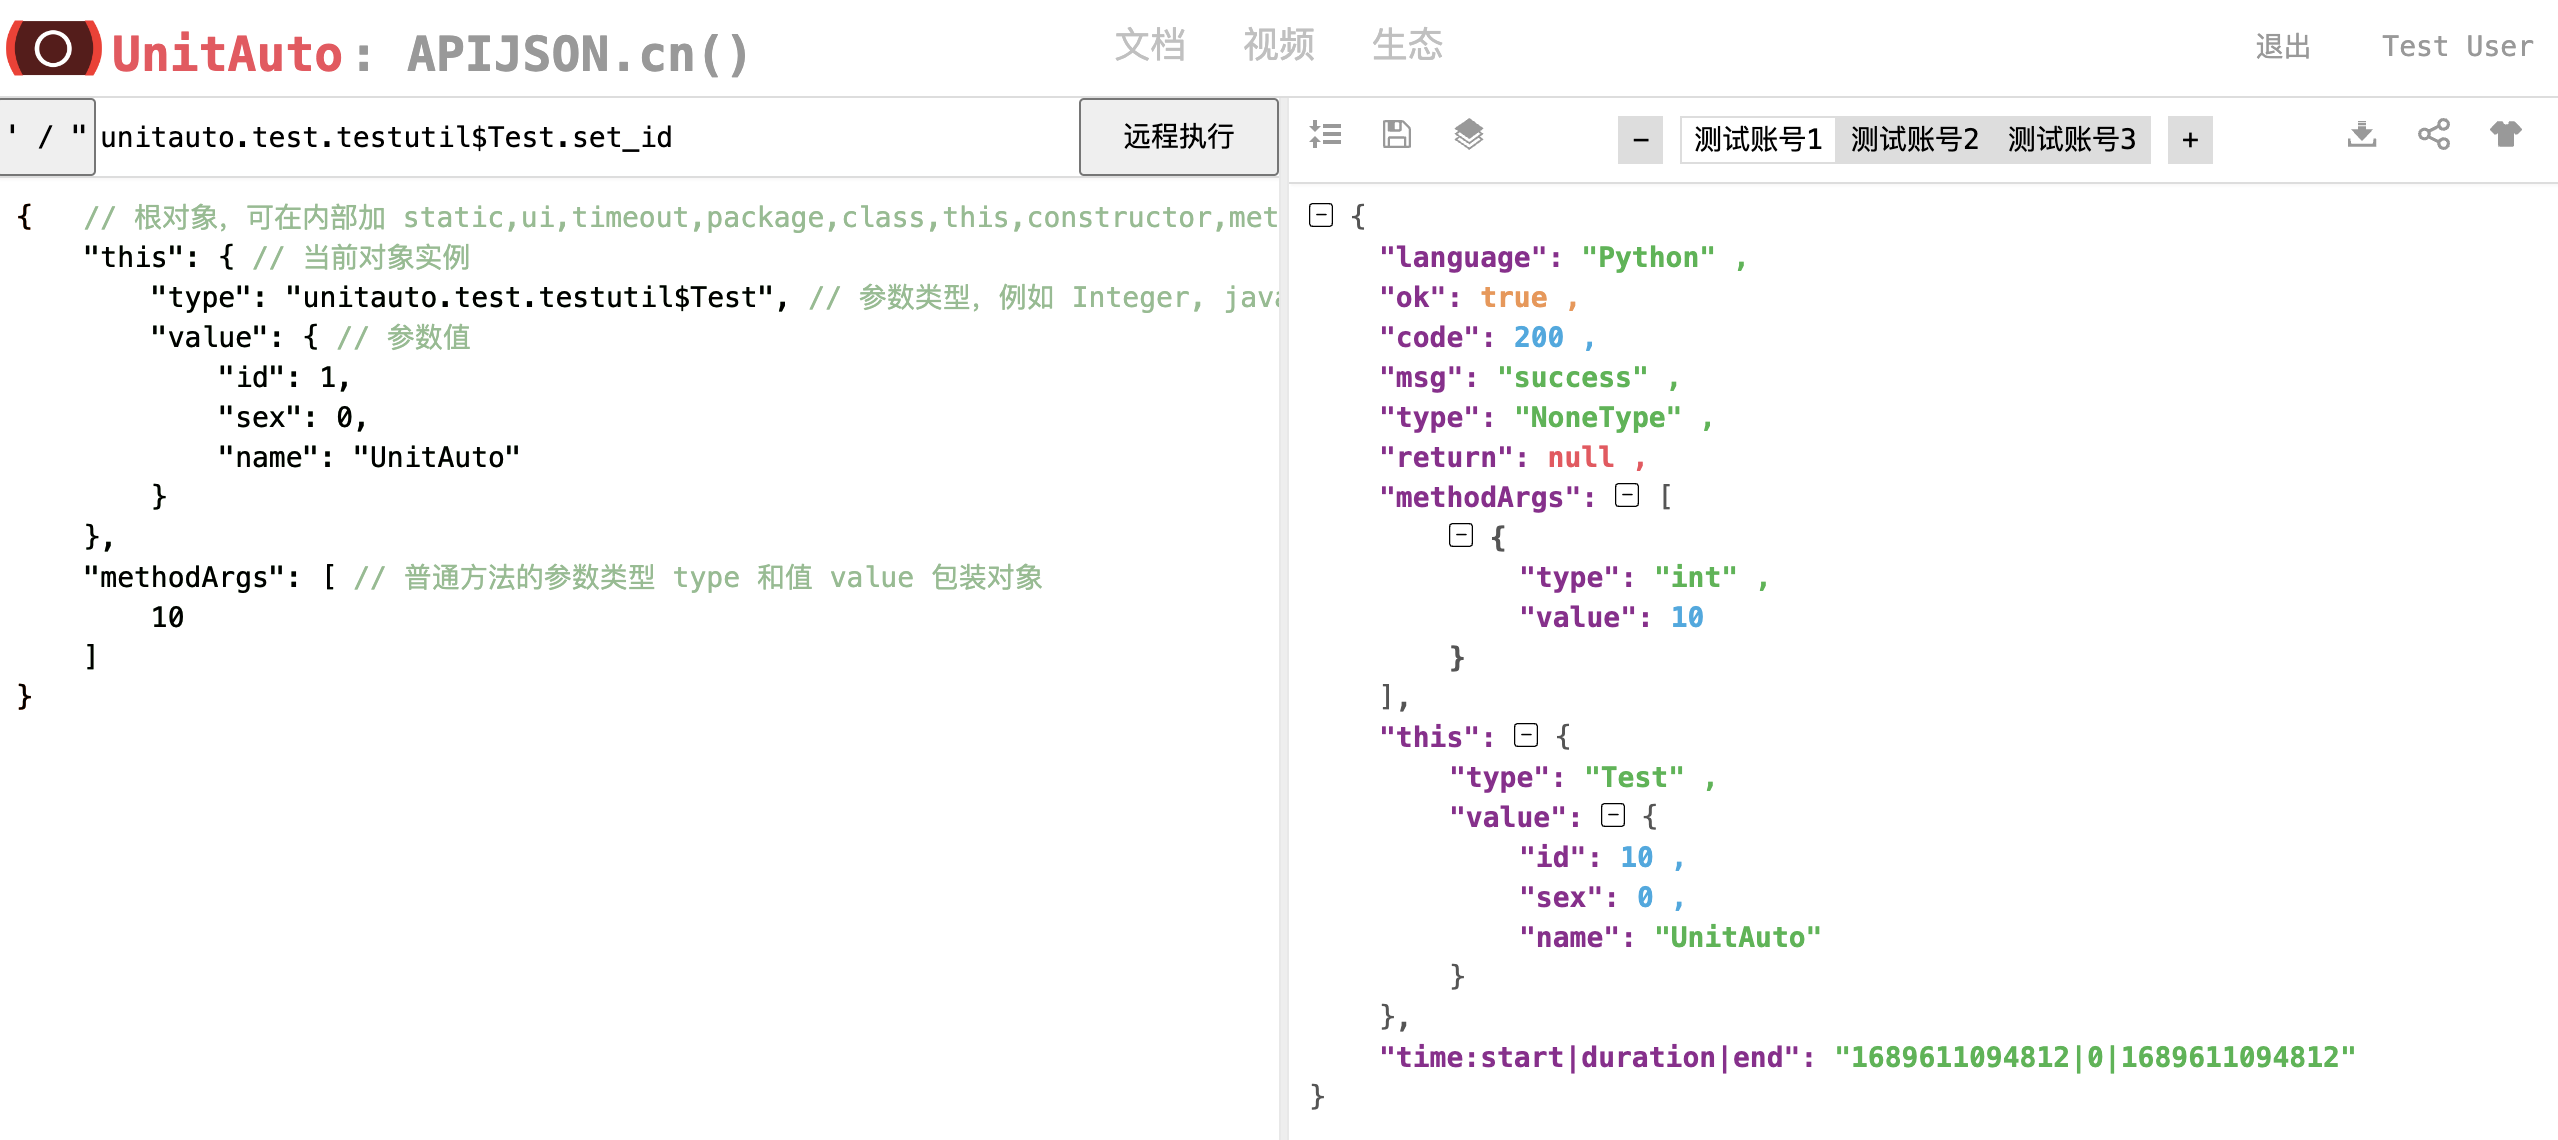
Task: Collapse the root JSON object
Action: click(1321, 215)
